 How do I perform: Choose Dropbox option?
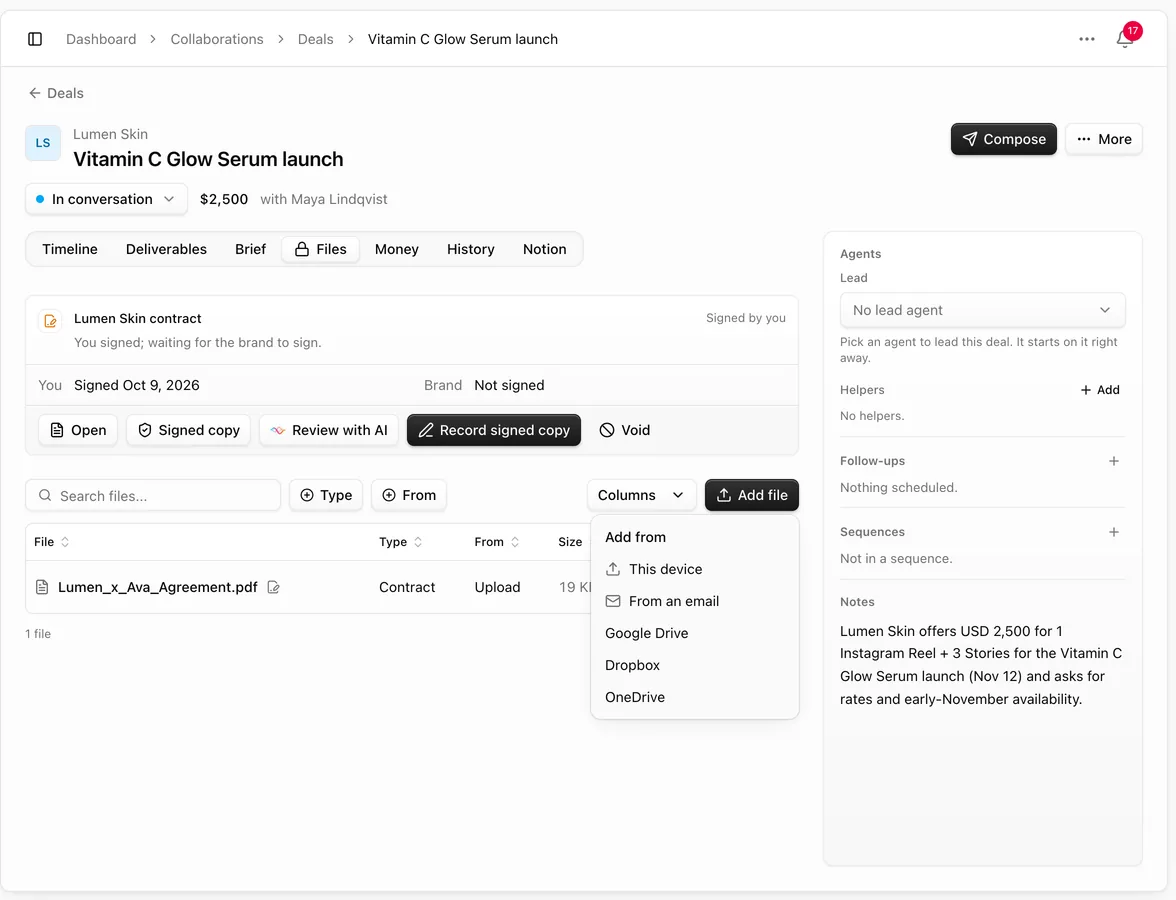coord(694,665)
